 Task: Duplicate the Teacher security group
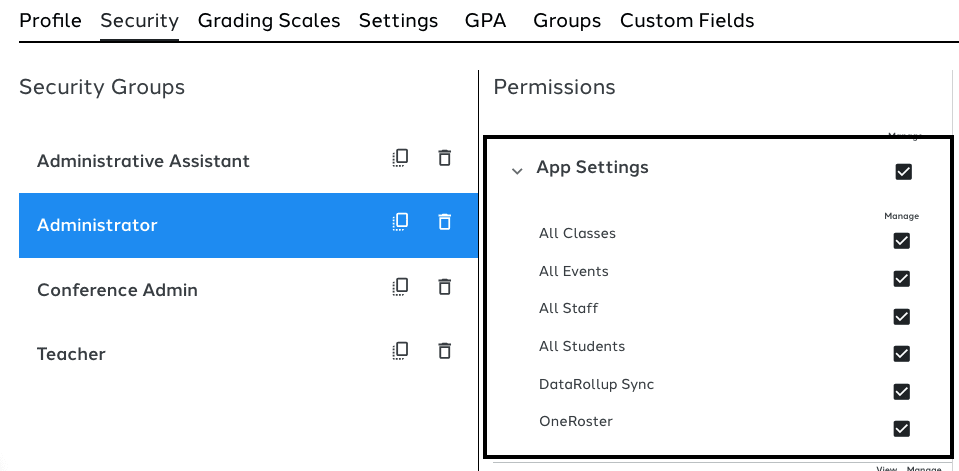[x=400, y=351]
